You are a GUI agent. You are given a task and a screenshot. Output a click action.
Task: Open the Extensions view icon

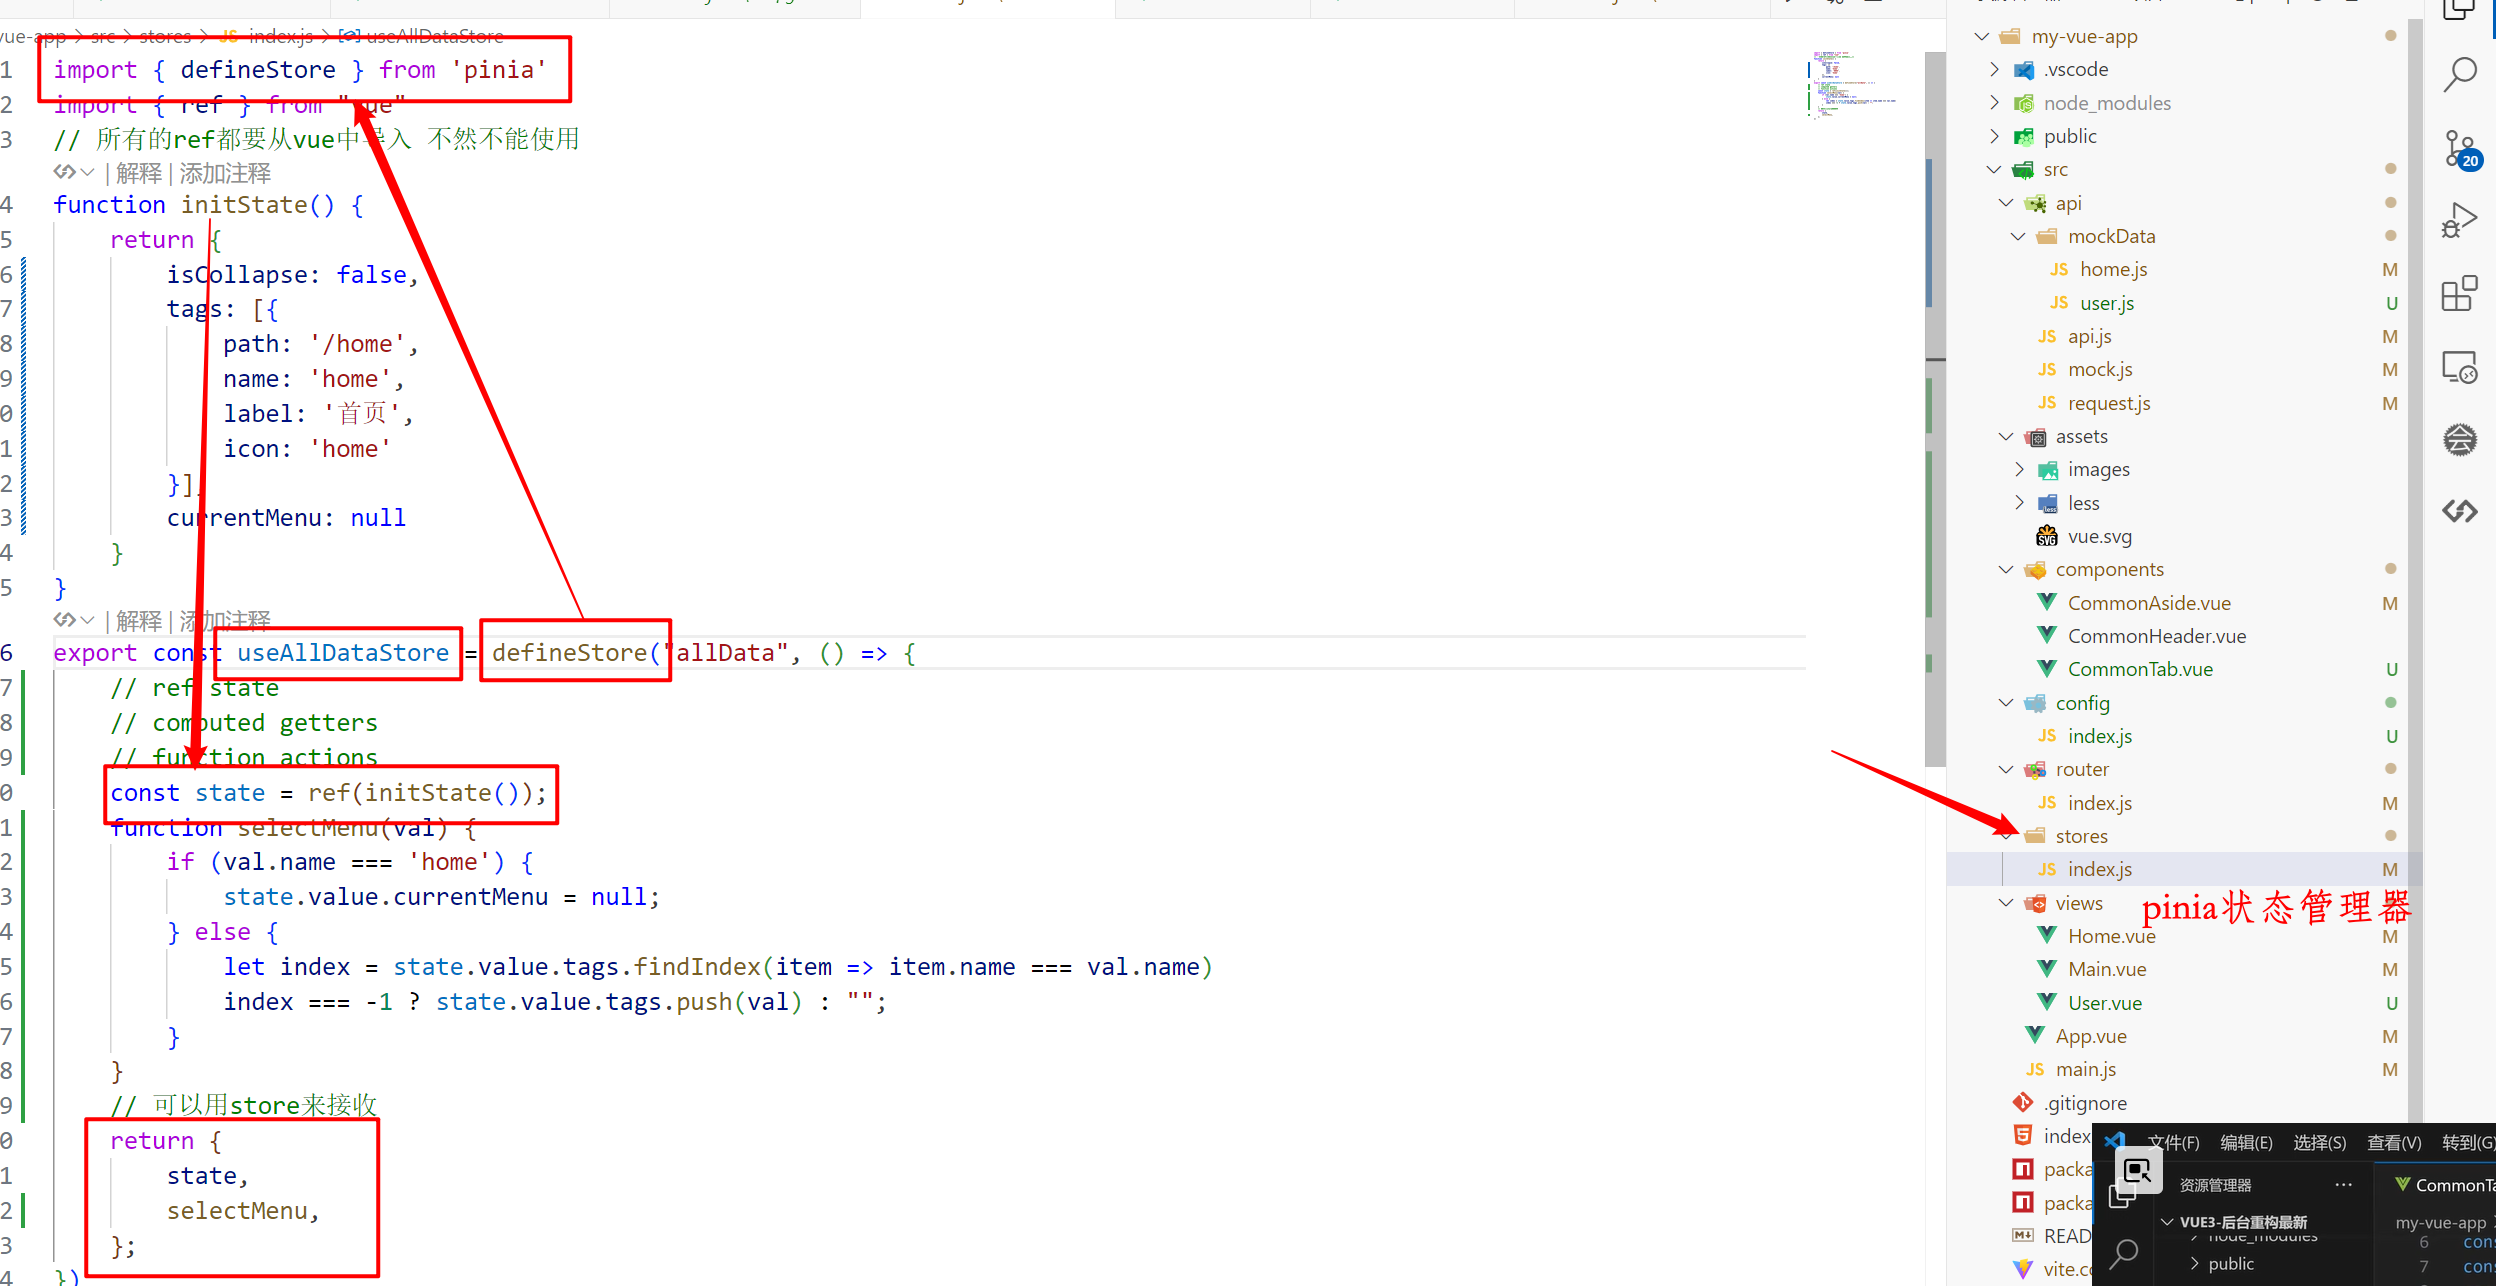[2459, 294]
